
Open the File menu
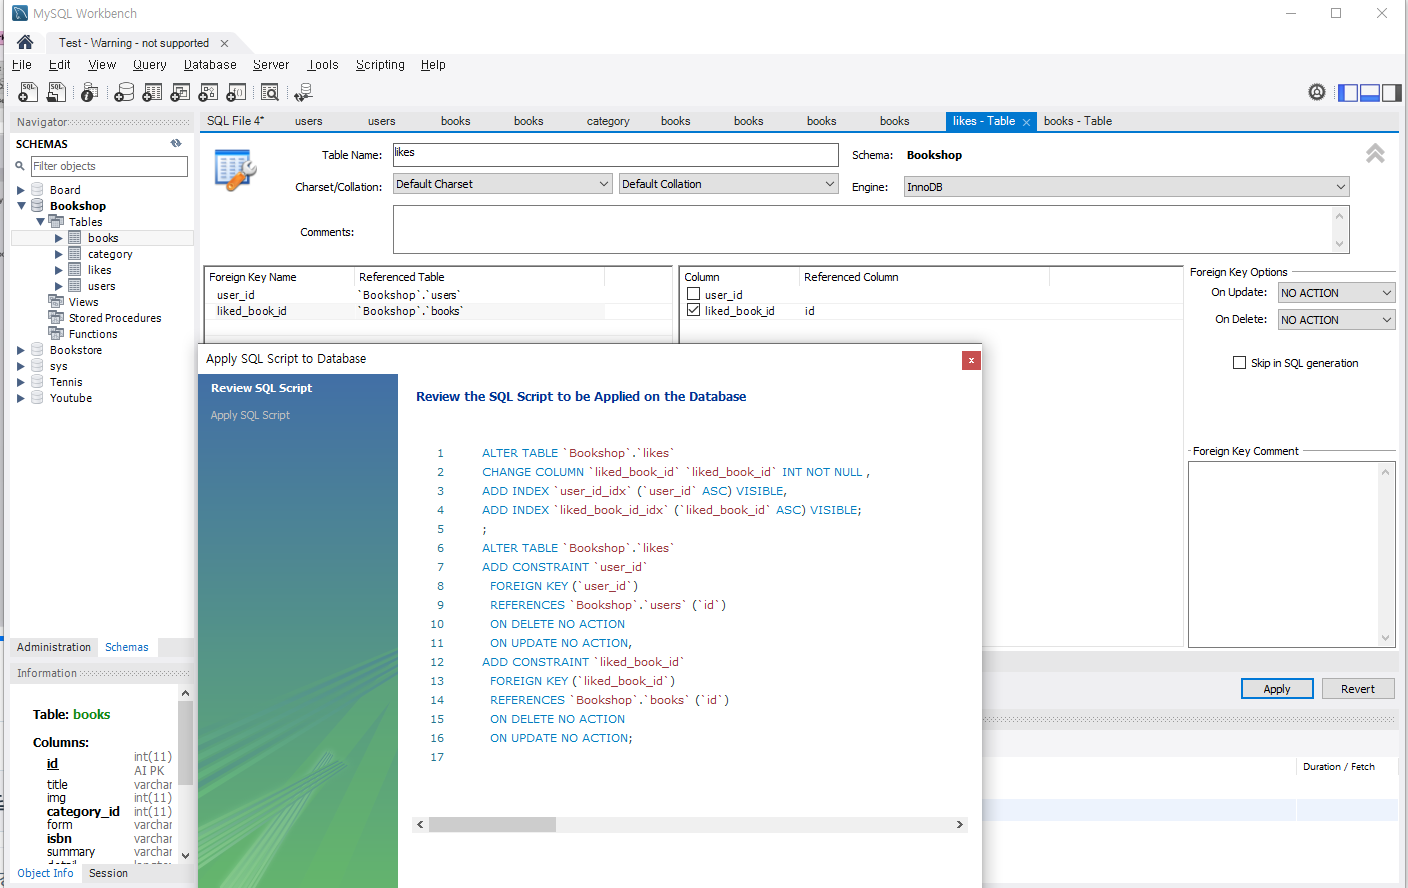pyautogui.click(x=22, y=65)
